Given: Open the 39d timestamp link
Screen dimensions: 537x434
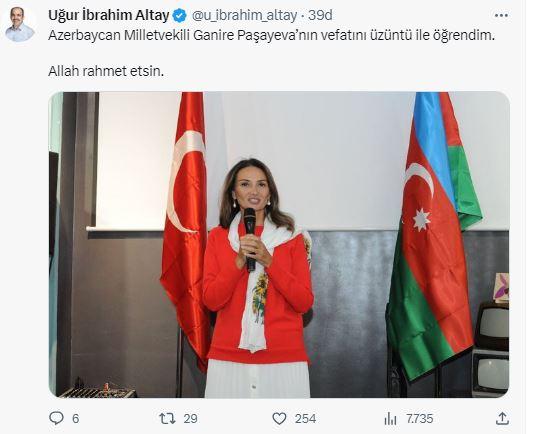Looking at the screenshot, I should click(320, 15).
